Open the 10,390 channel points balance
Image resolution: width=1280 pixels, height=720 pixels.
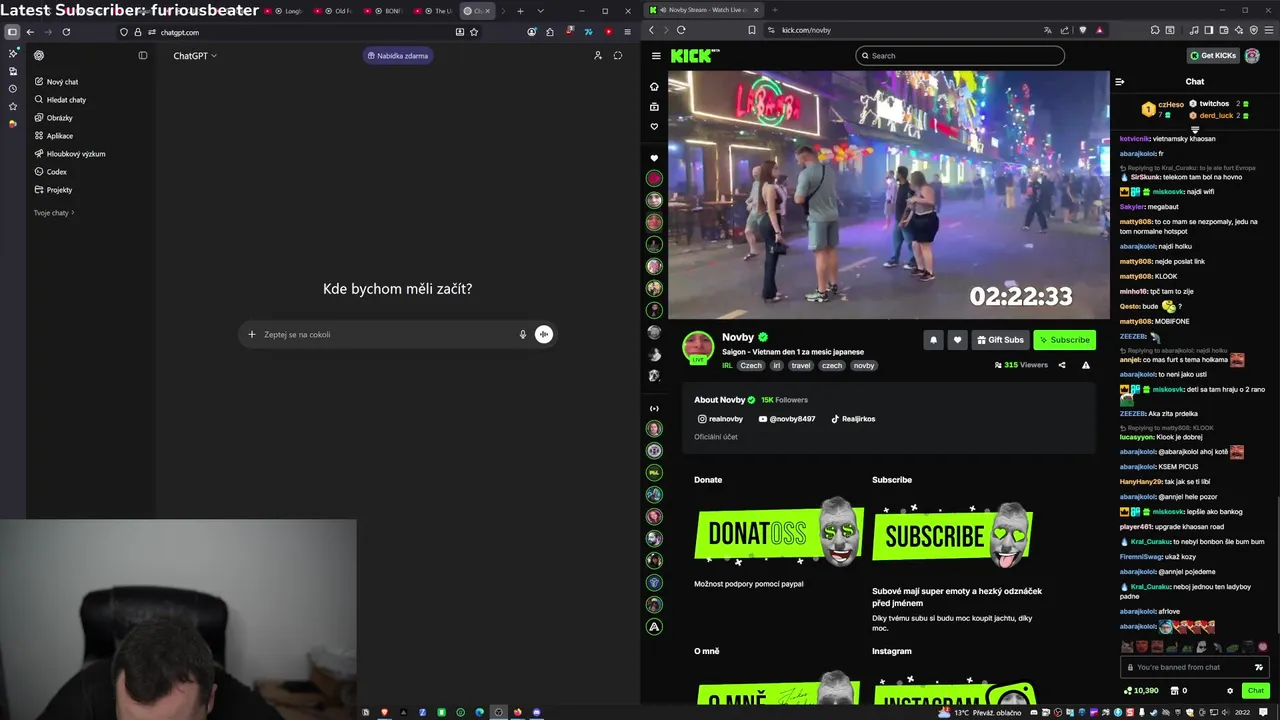pyautogui.click(x=1141, y=690)
